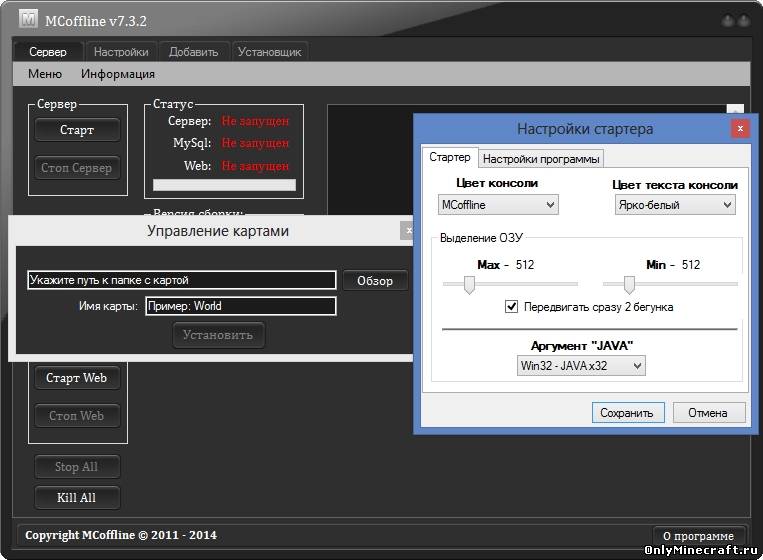
Task: Click the Kill All button
Action: (x=77, y=497)
